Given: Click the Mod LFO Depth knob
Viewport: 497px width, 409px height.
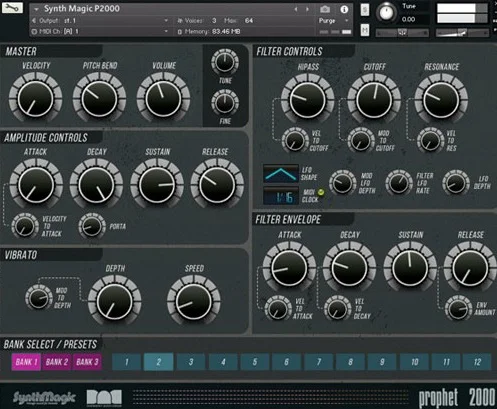Looking at the screenshot, I should 343,183.
